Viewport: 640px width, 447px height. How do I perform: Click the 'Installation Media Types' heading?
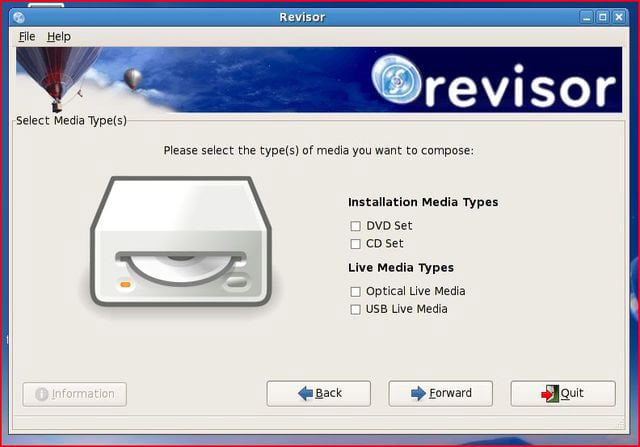423,202
